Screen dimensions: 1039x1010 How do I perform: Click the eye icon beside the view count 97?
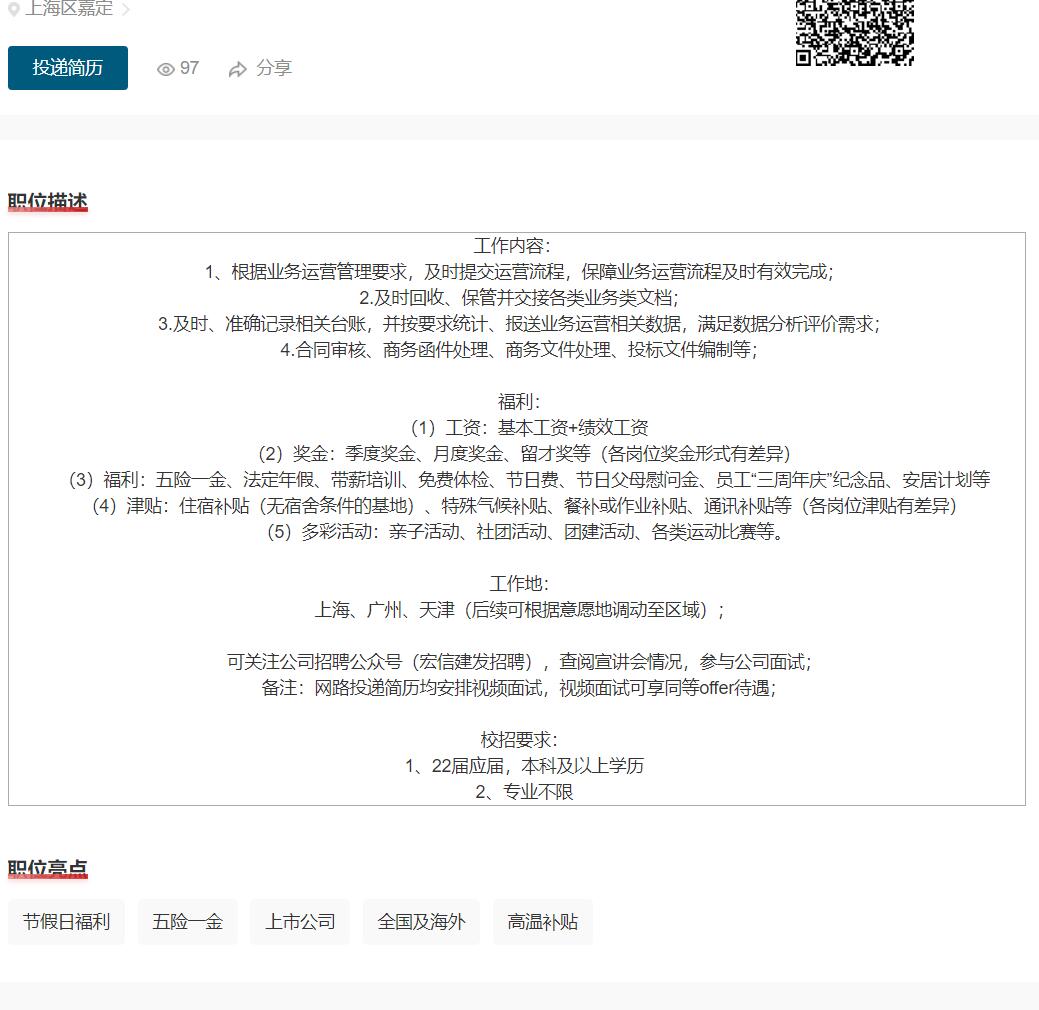point(166,69)
